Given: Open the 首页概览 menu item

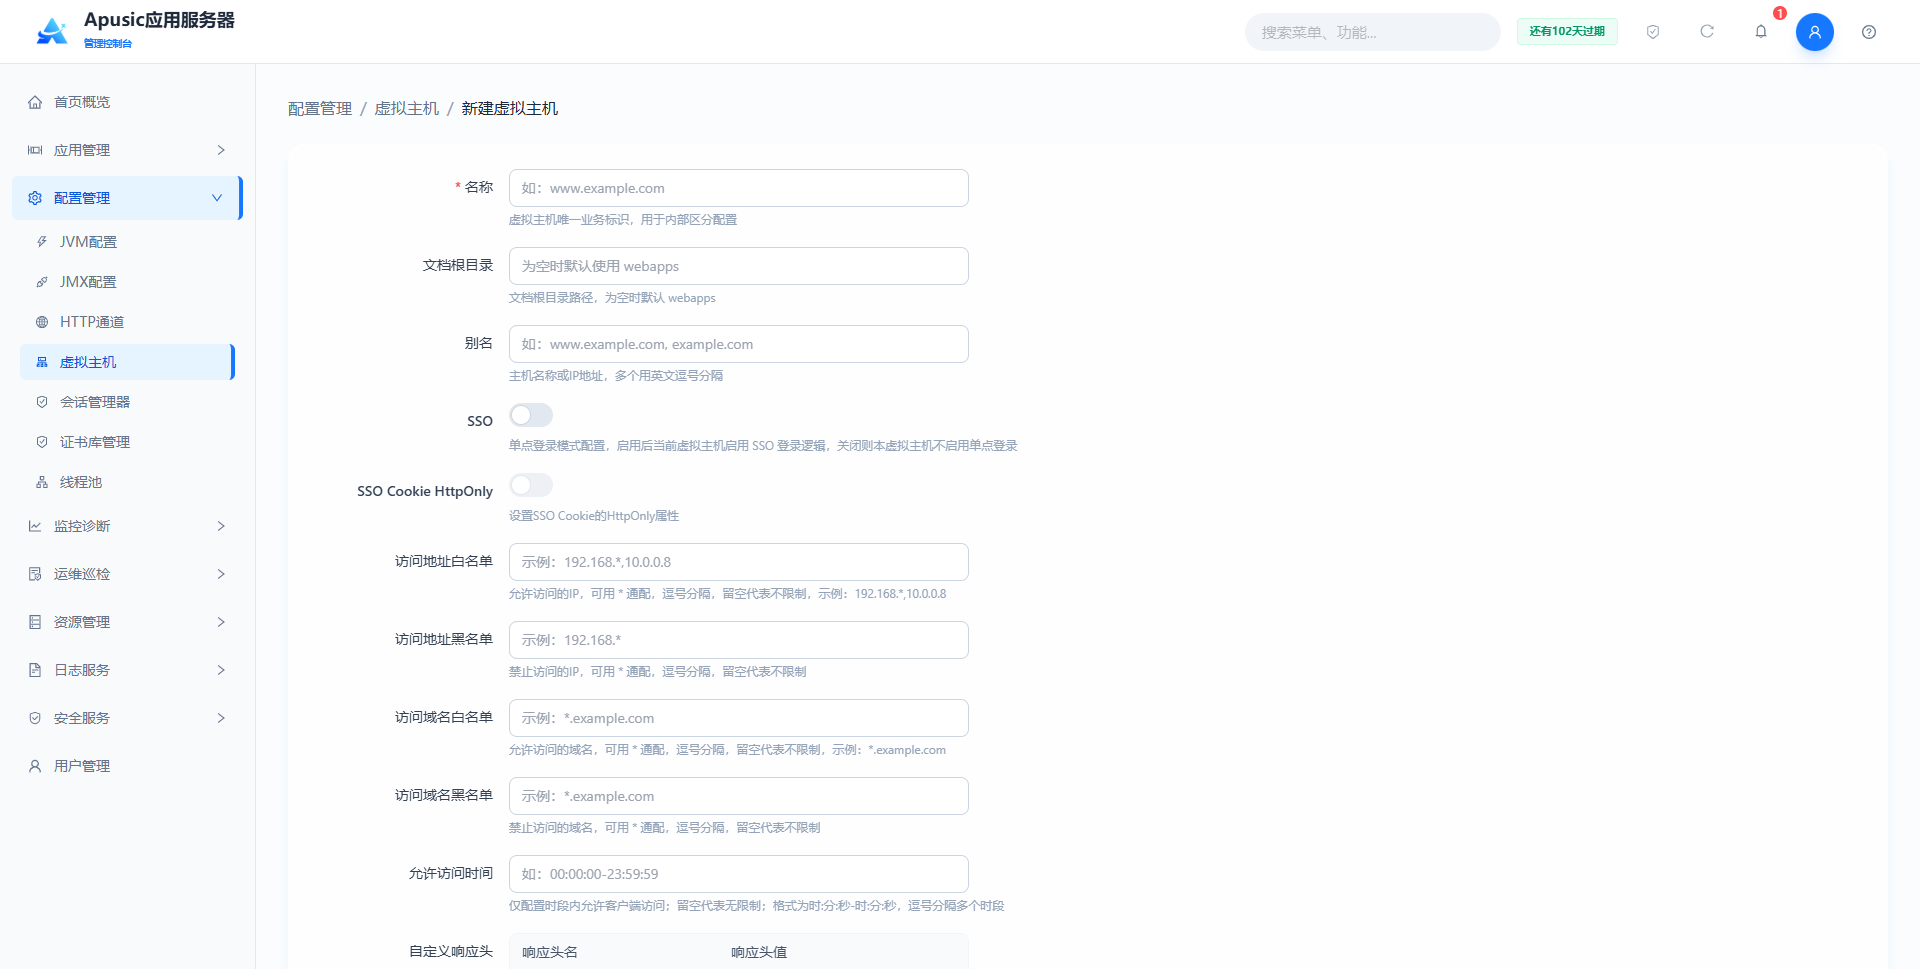Looking at the screenshot, I should tap(127, 102).
